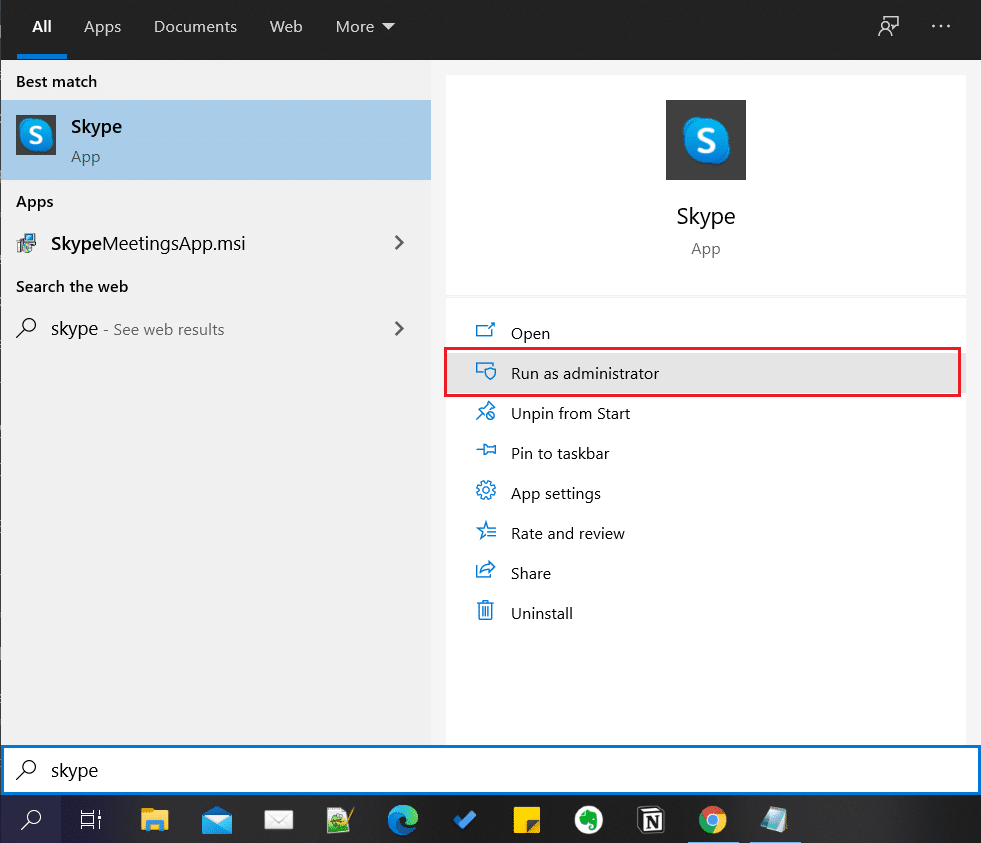Click Uninstall for Skype

coord(541,613)
